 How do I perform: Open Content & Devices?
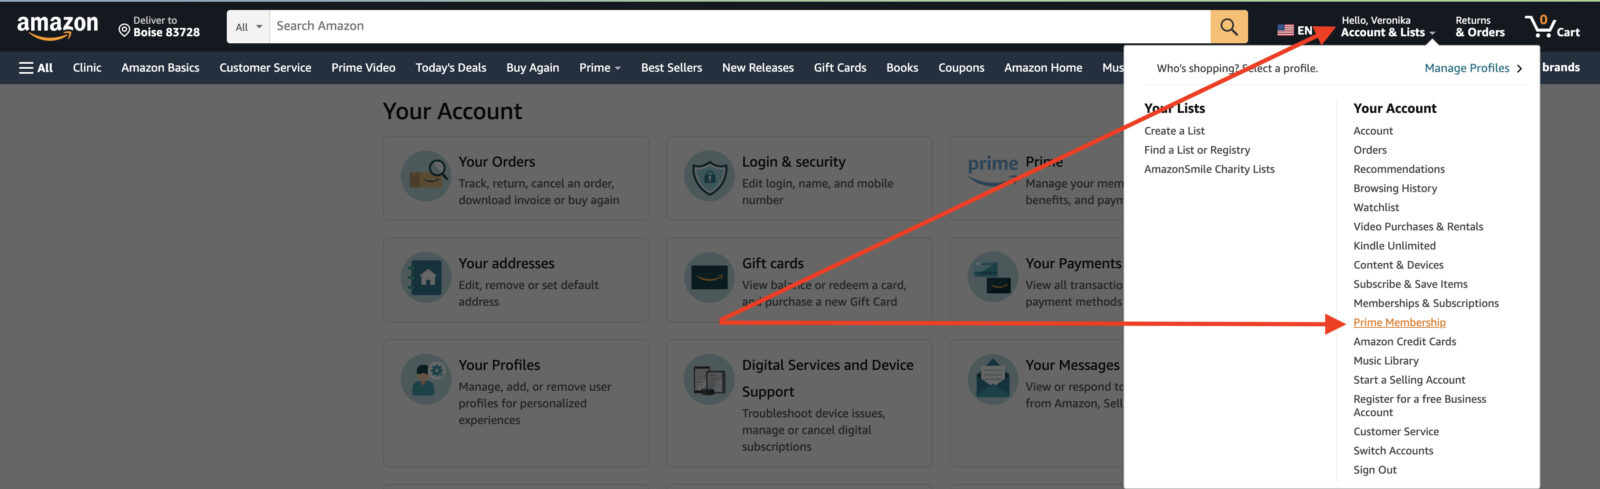[x=1398, y=265]
